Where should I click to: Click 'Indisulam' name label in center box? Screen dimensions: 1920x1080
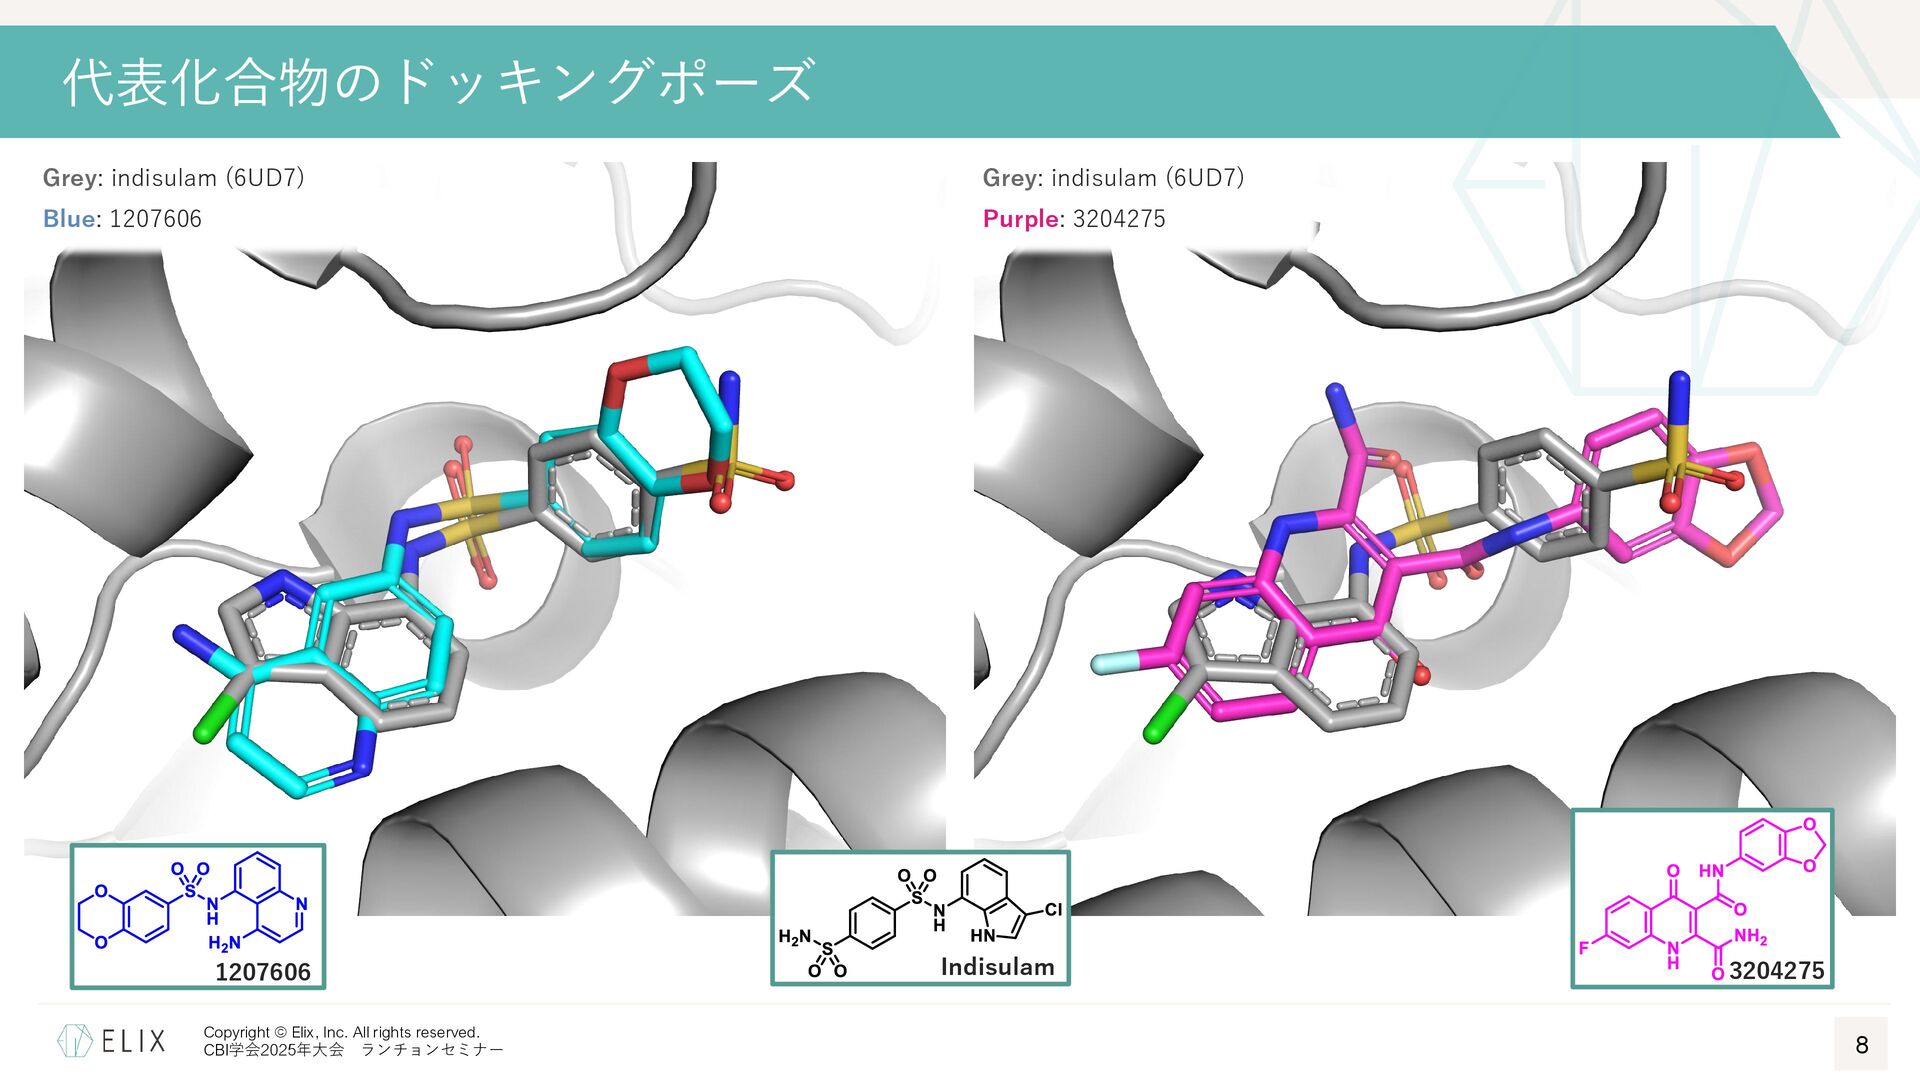[997, 967]
